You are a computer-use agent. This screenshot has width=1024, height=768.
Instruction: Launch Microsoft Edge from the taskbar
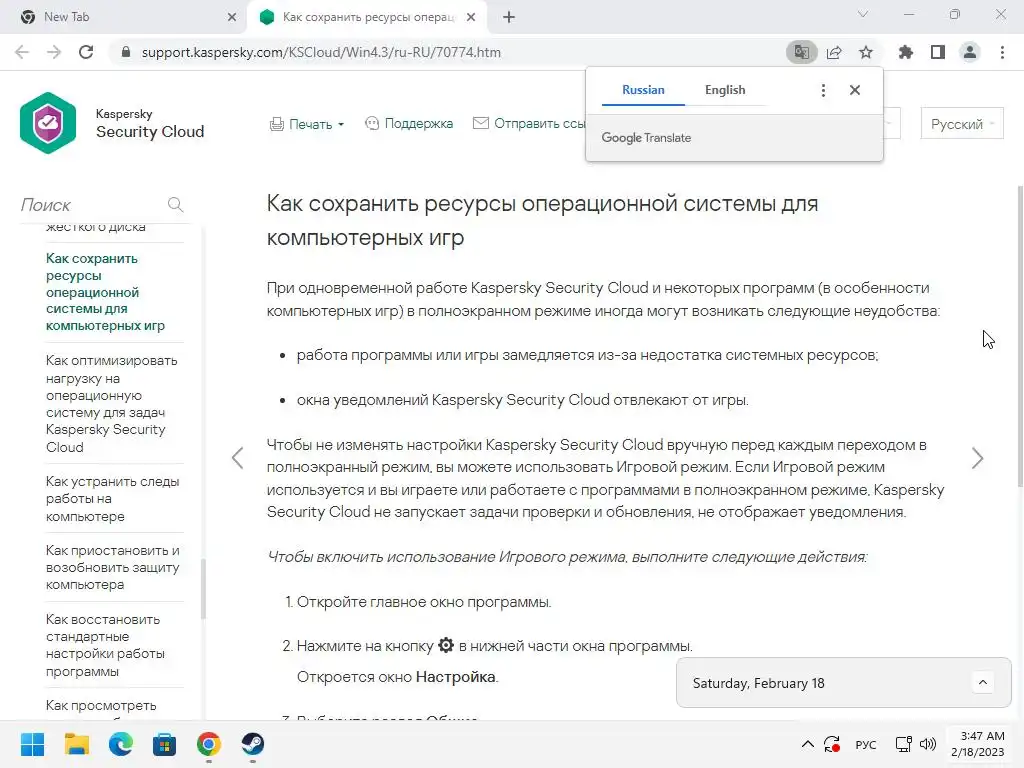(x=121, y=744)
